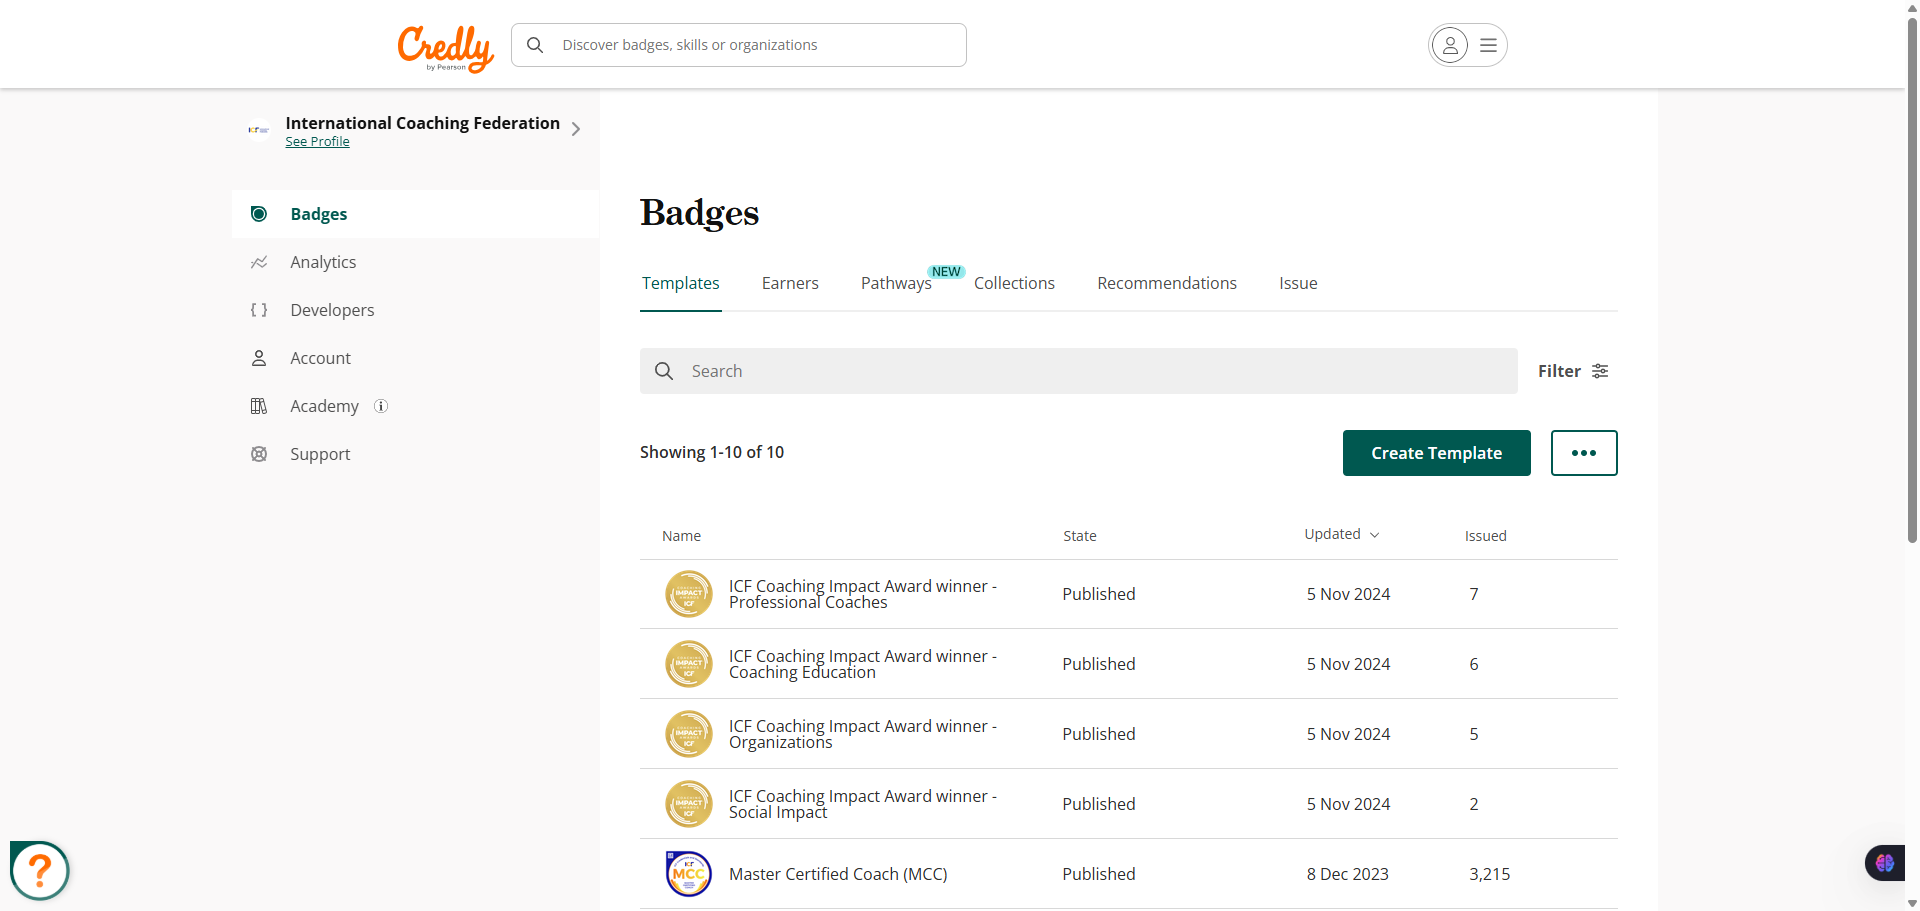Image resolution: width=1920 pixels, height=911 pixels.
Task: Click the Filter sliders icon
Action: click(1600, 371)
